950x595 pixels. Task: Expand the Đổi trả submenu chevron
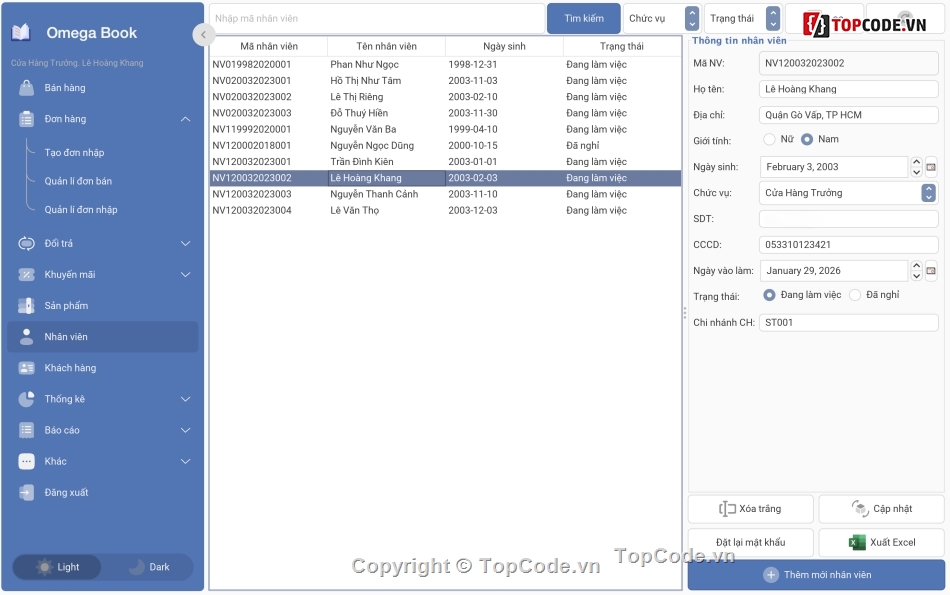point(185,244)
